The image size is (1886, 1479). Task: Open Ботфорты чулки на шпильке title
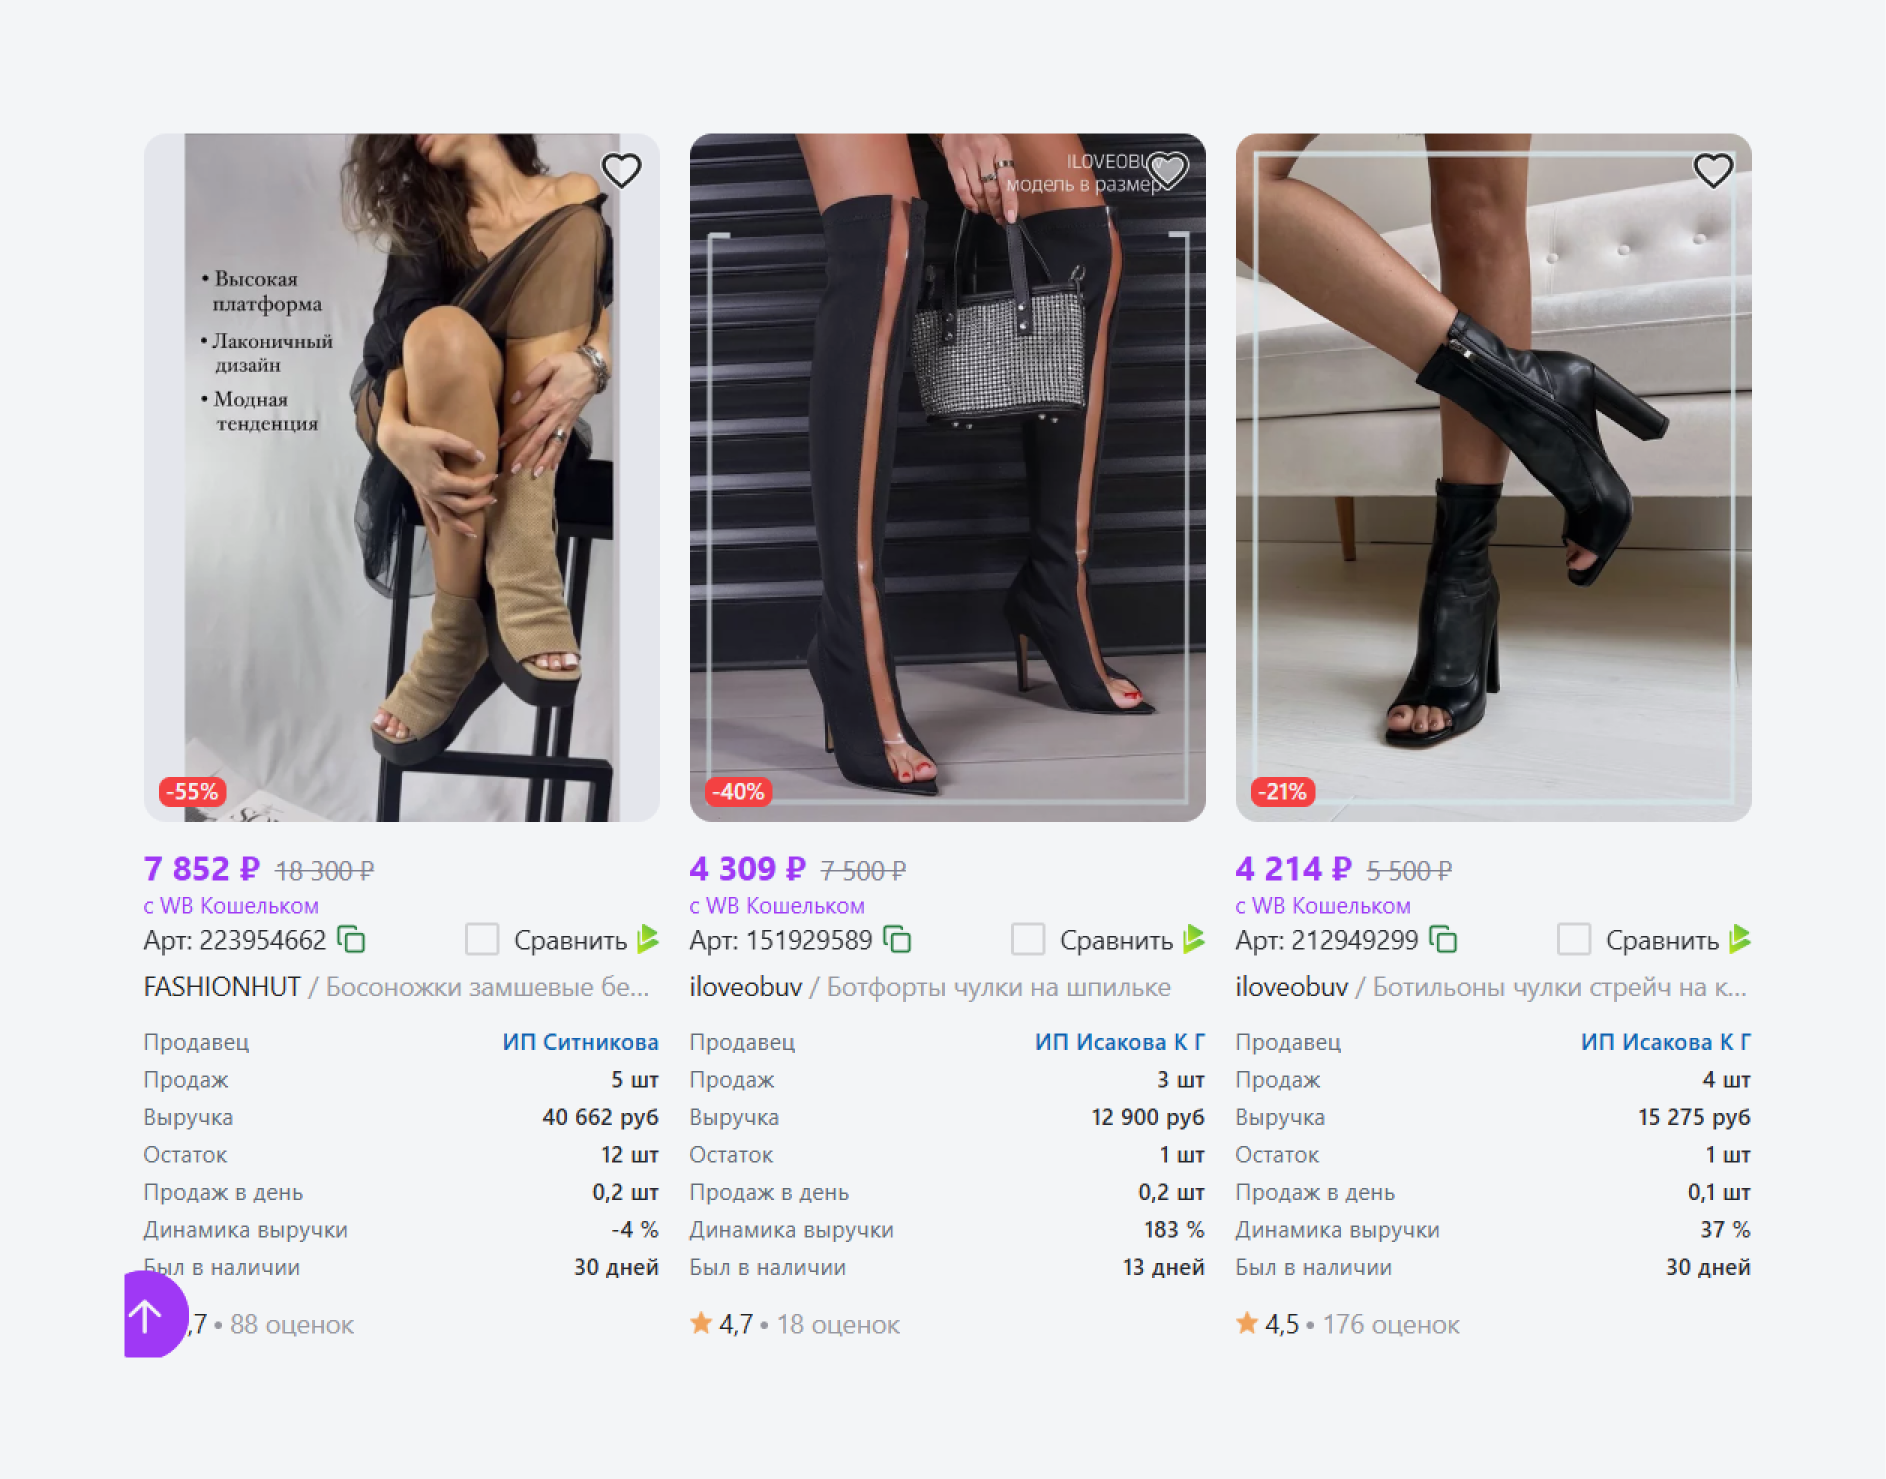point(998,987)
